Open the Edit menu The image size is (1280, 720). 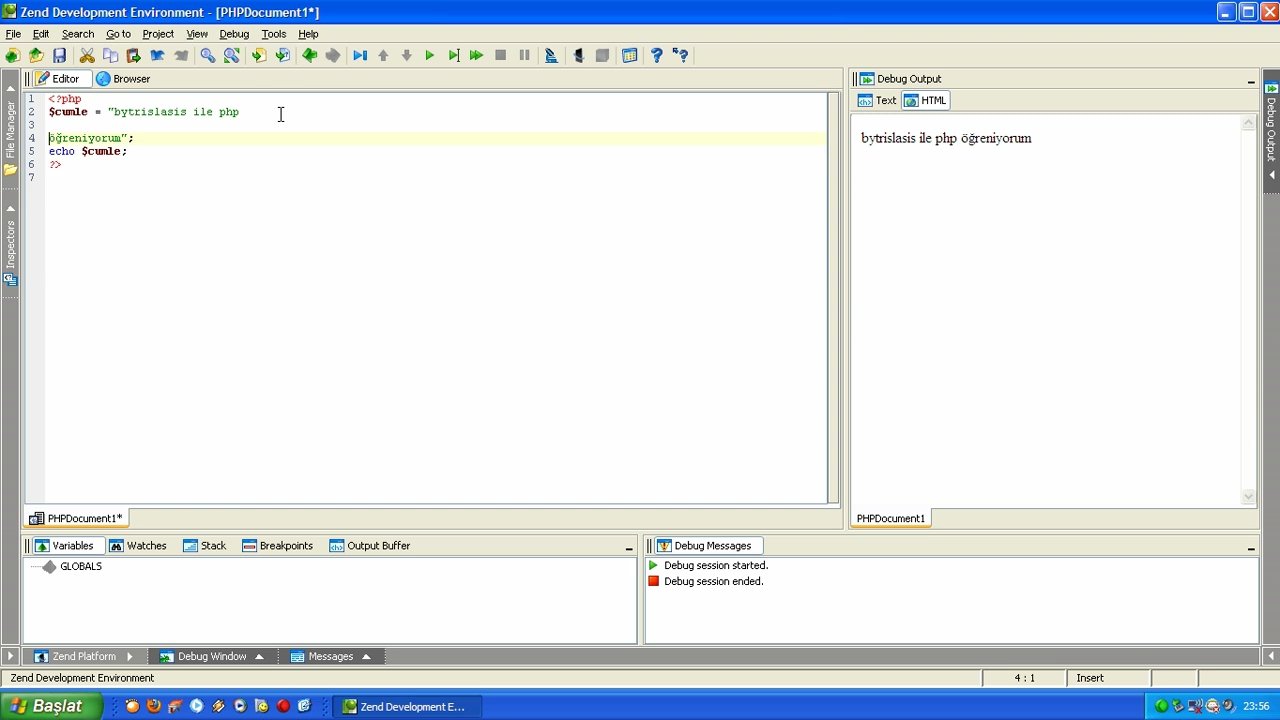41,34
